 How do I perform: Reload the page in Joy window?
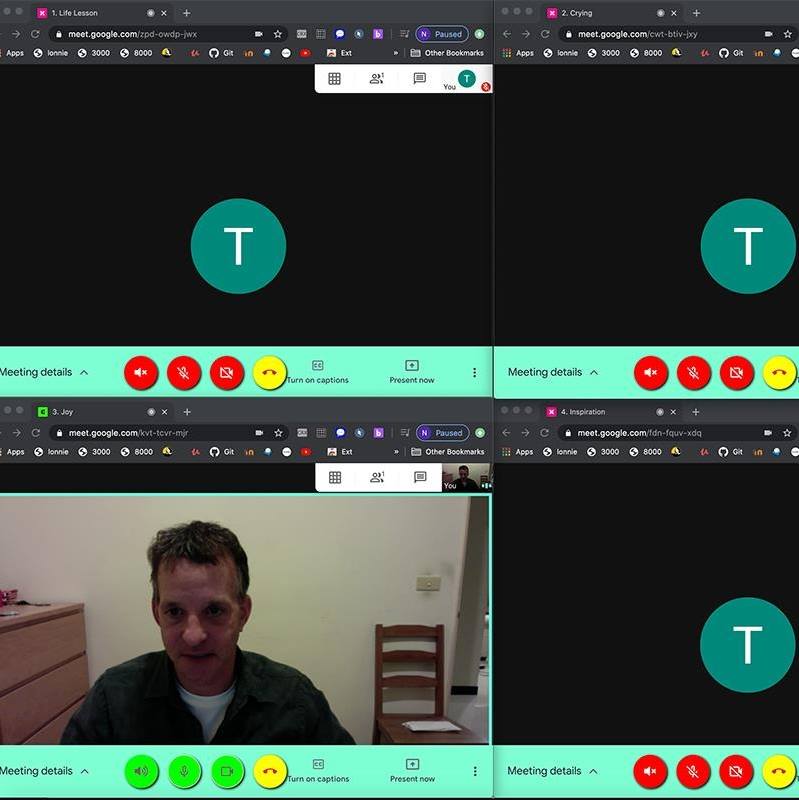click(x=36, y=433)
